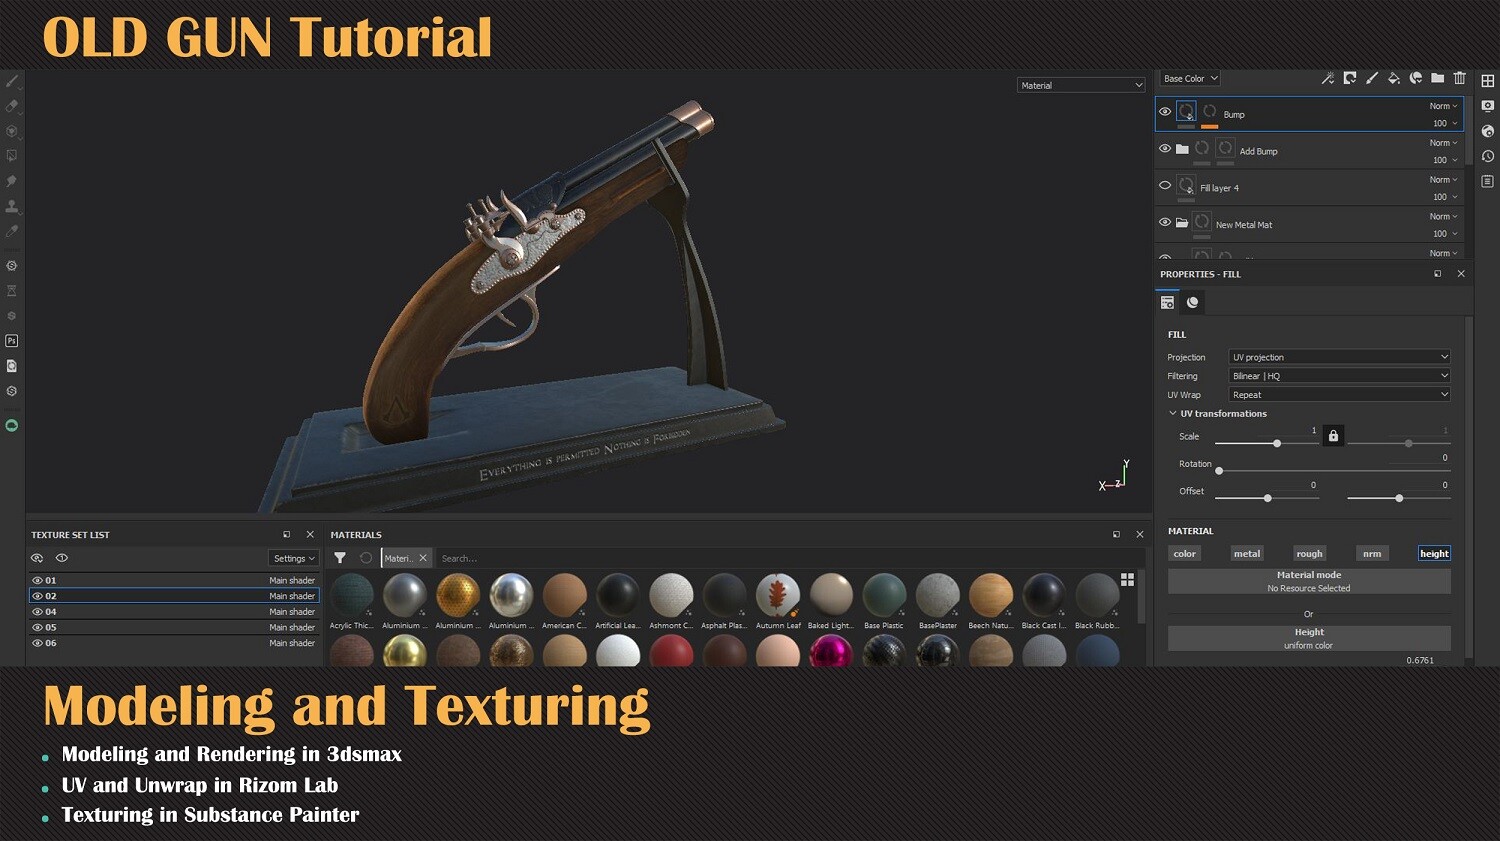Click the Photoshop export plugin icon
The image size is (1500, 841).
pyautogui.click(x=12, y=341)
